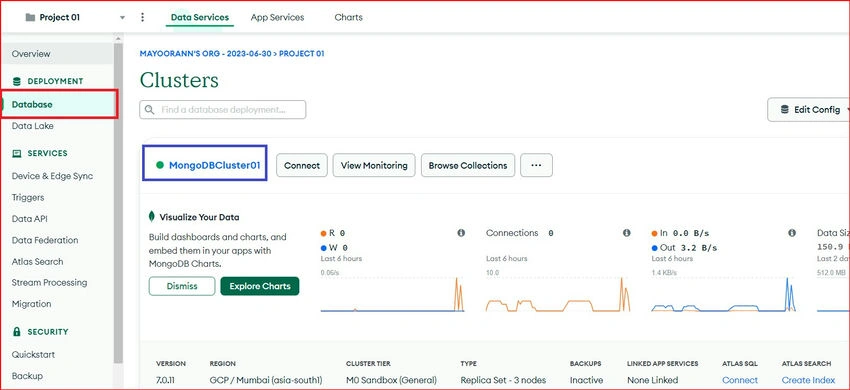Viewport: 850px width, 390px height.
Task: Switch to the App Services tab
Action: point(278,17)
